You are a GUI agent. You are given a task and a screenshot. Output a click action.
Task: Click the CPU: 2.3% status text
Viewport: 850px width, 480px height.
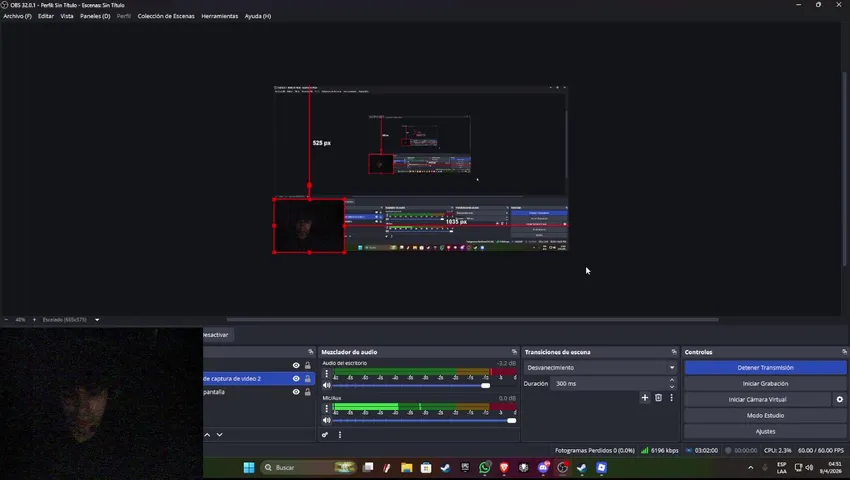pos(777,451)
